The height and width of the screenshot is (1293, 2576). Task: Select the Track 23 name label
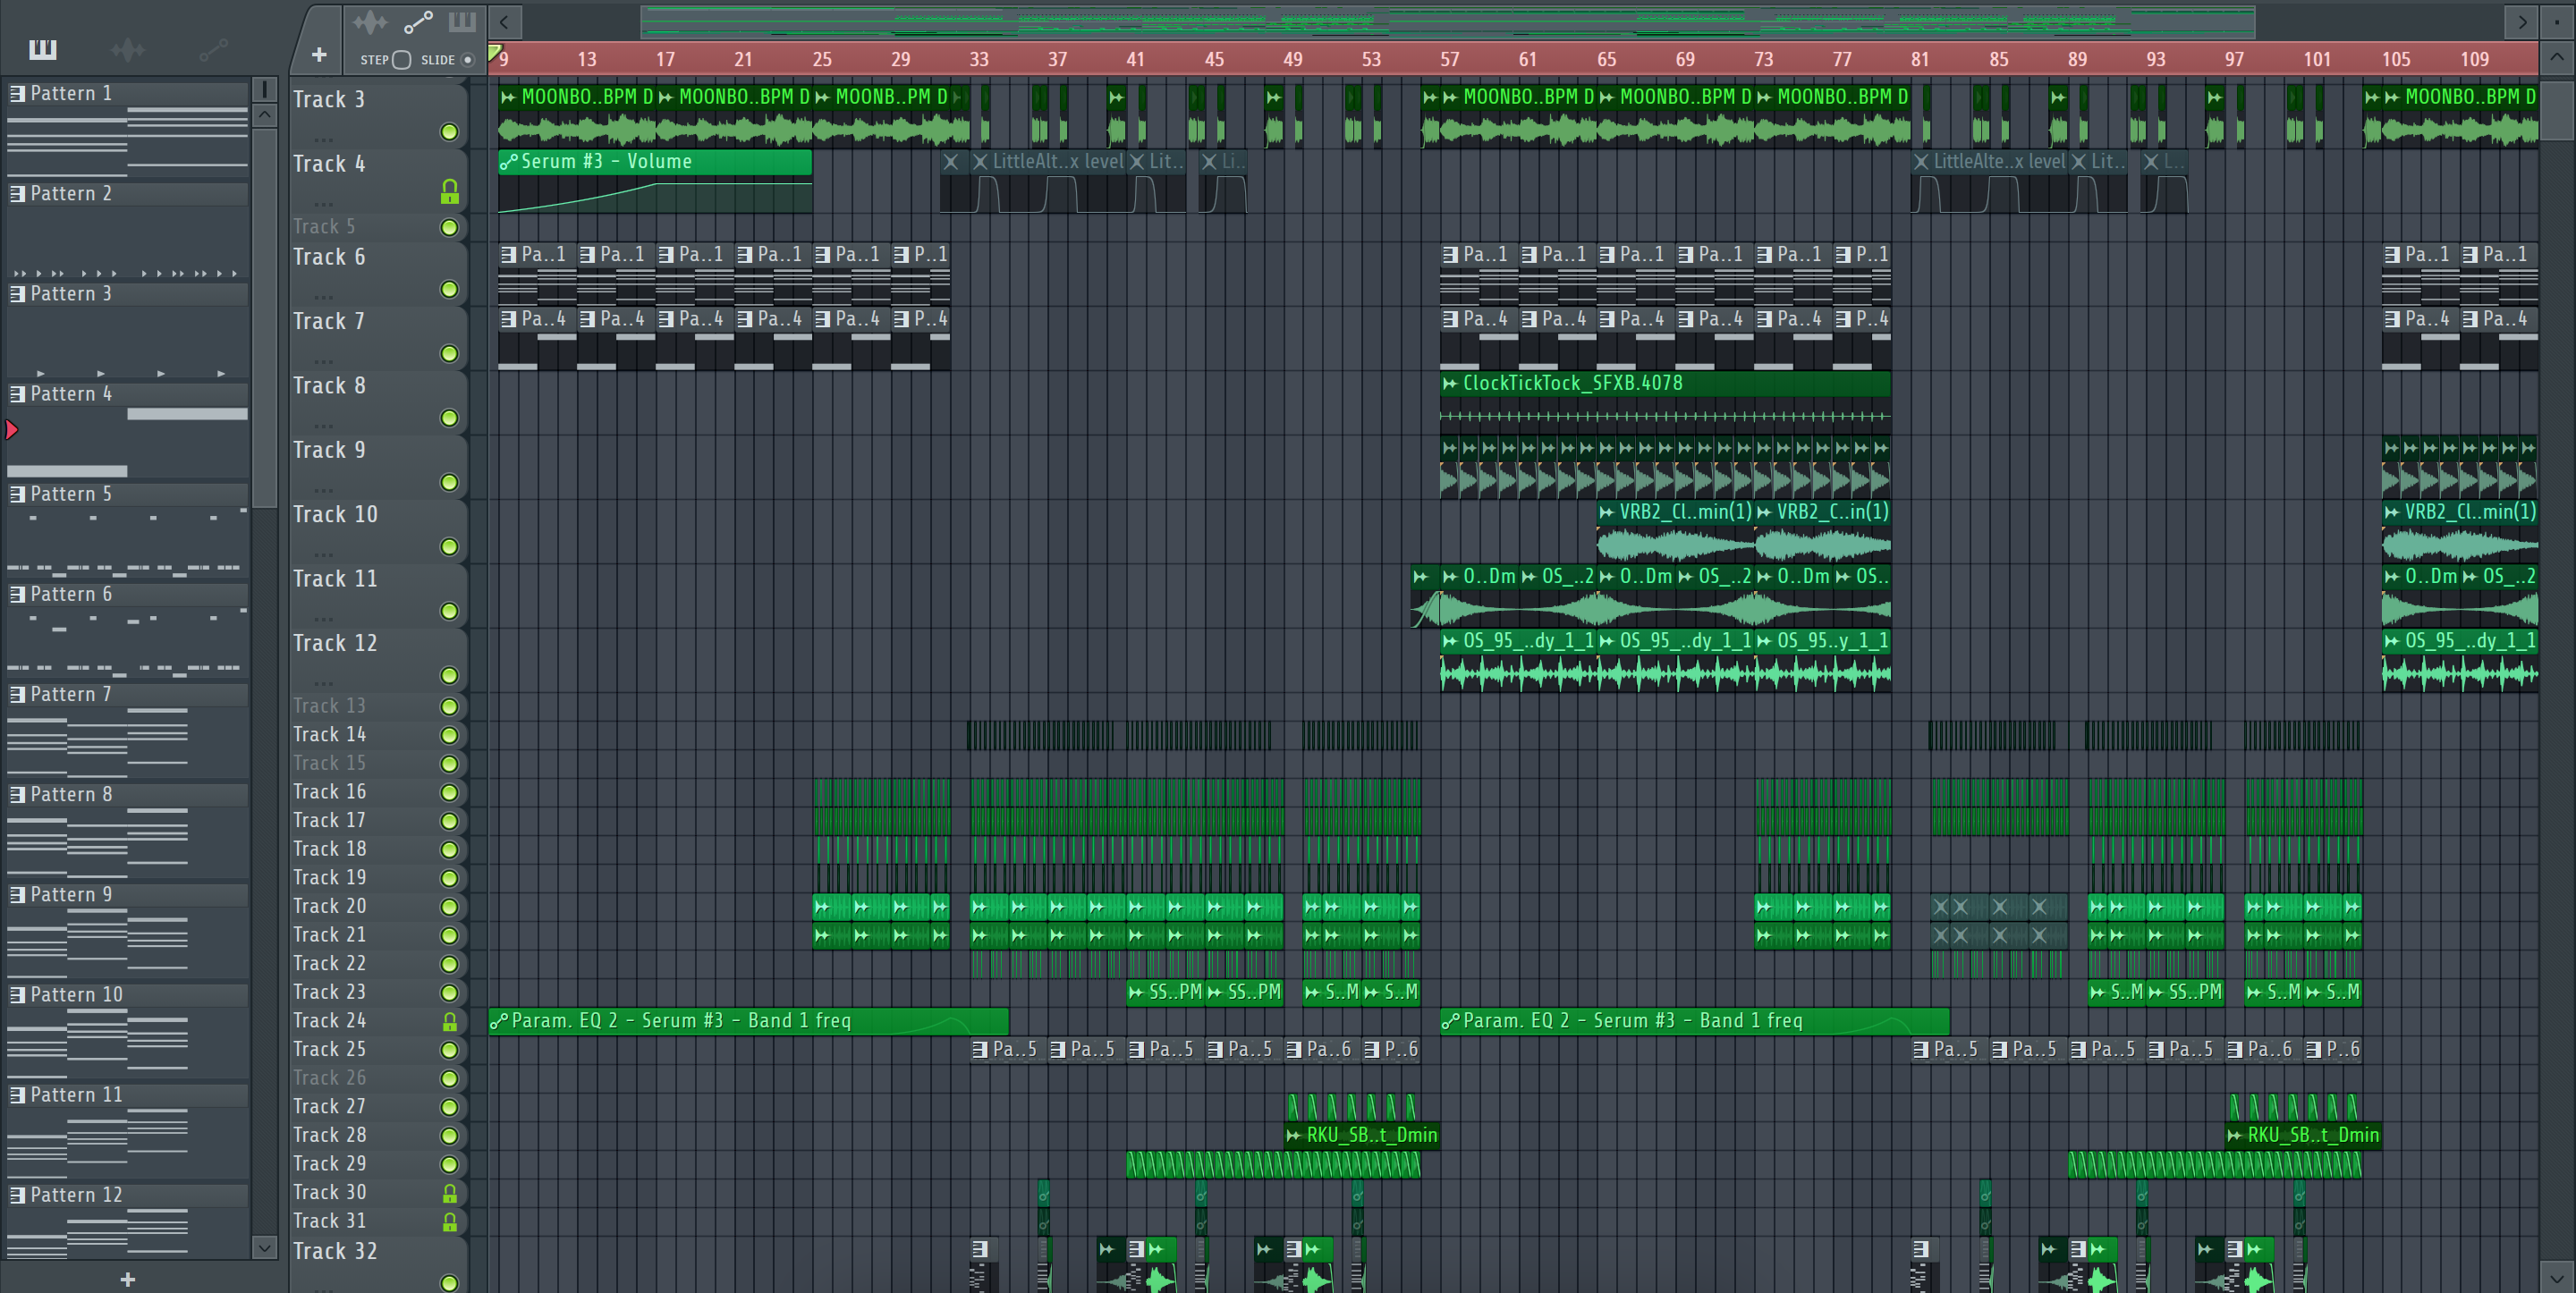coord(329,992)
